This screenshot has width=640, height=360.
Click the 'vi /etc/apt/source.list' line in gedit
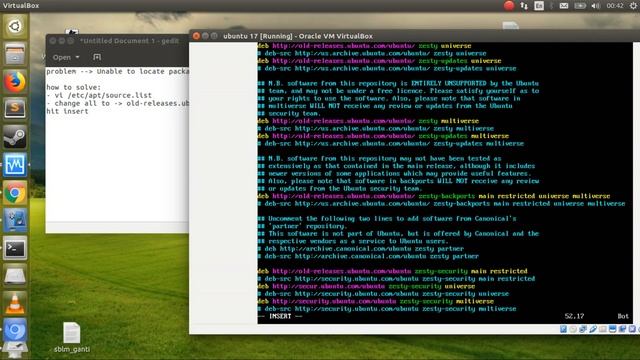[99, 96]
